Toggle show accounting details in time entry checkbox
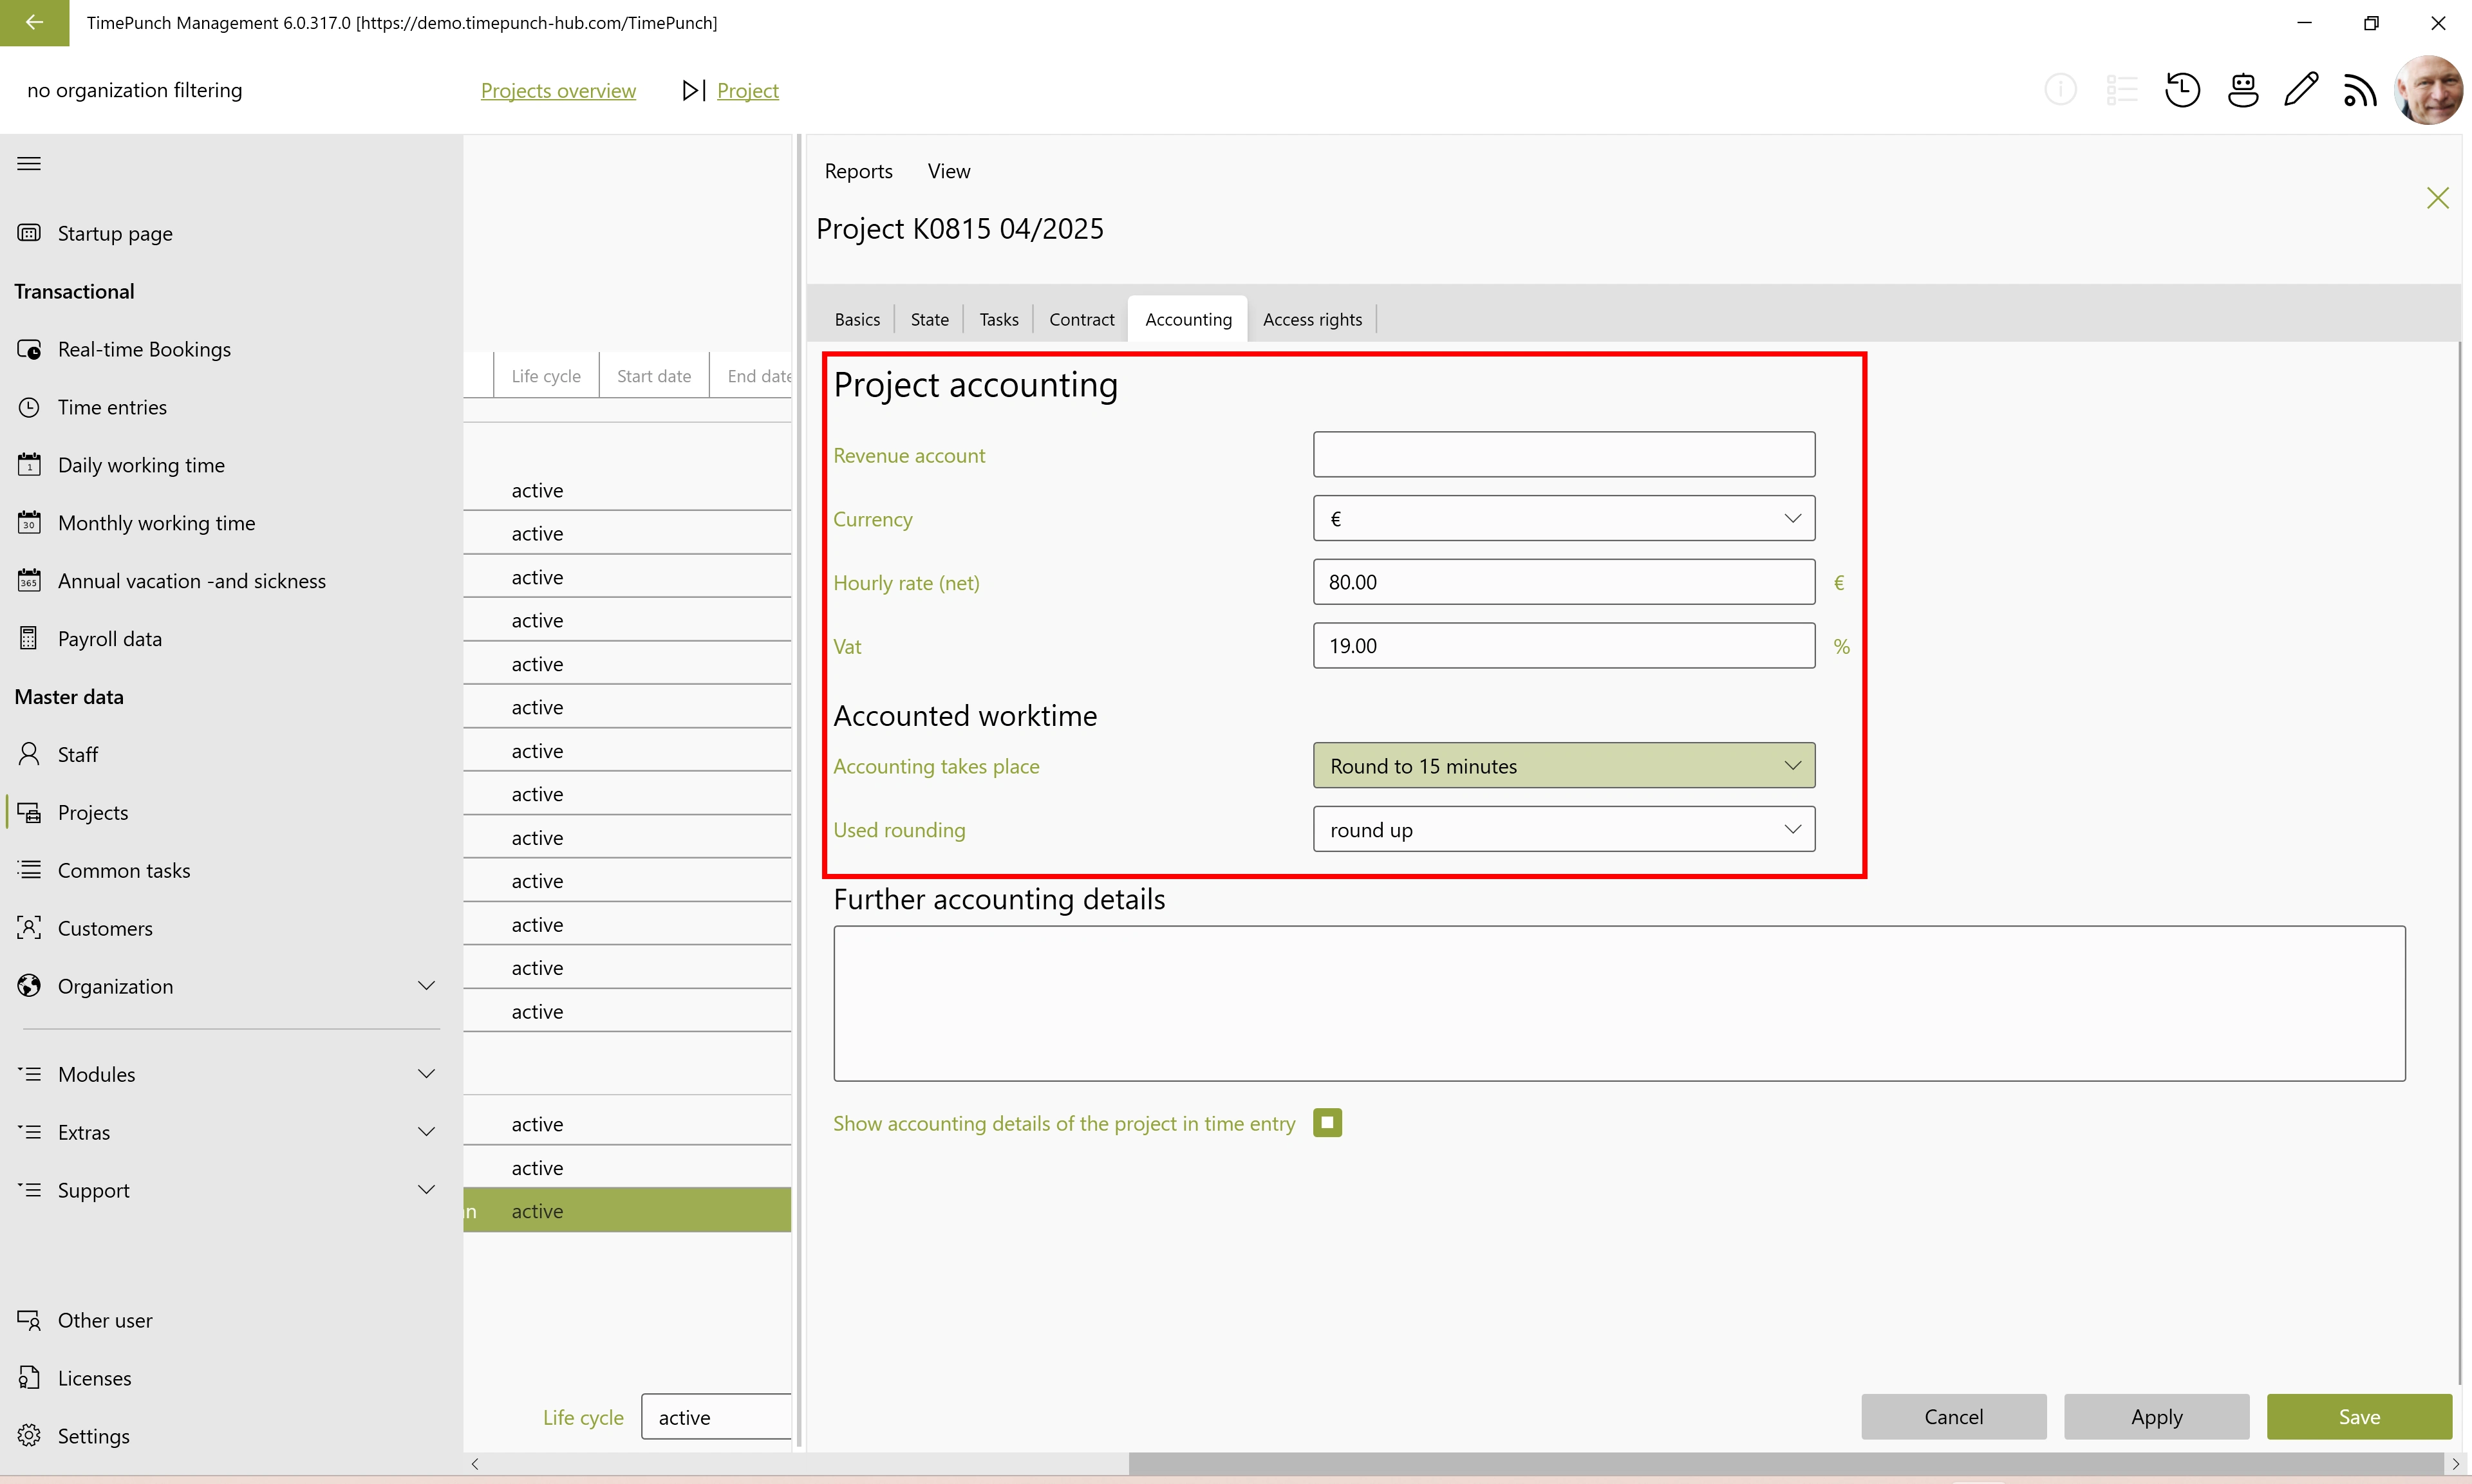The image size is (2472, 1484). click(x=1327, y=1123)
